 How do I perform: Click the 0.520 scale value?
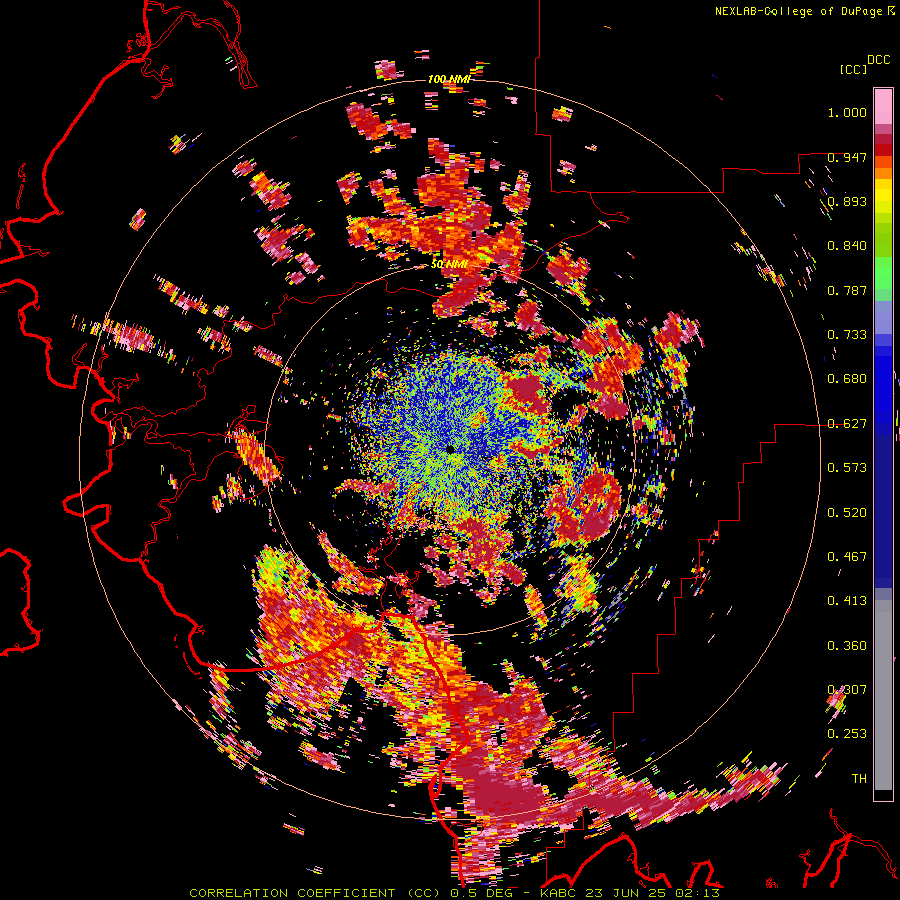tap(847, 513)
